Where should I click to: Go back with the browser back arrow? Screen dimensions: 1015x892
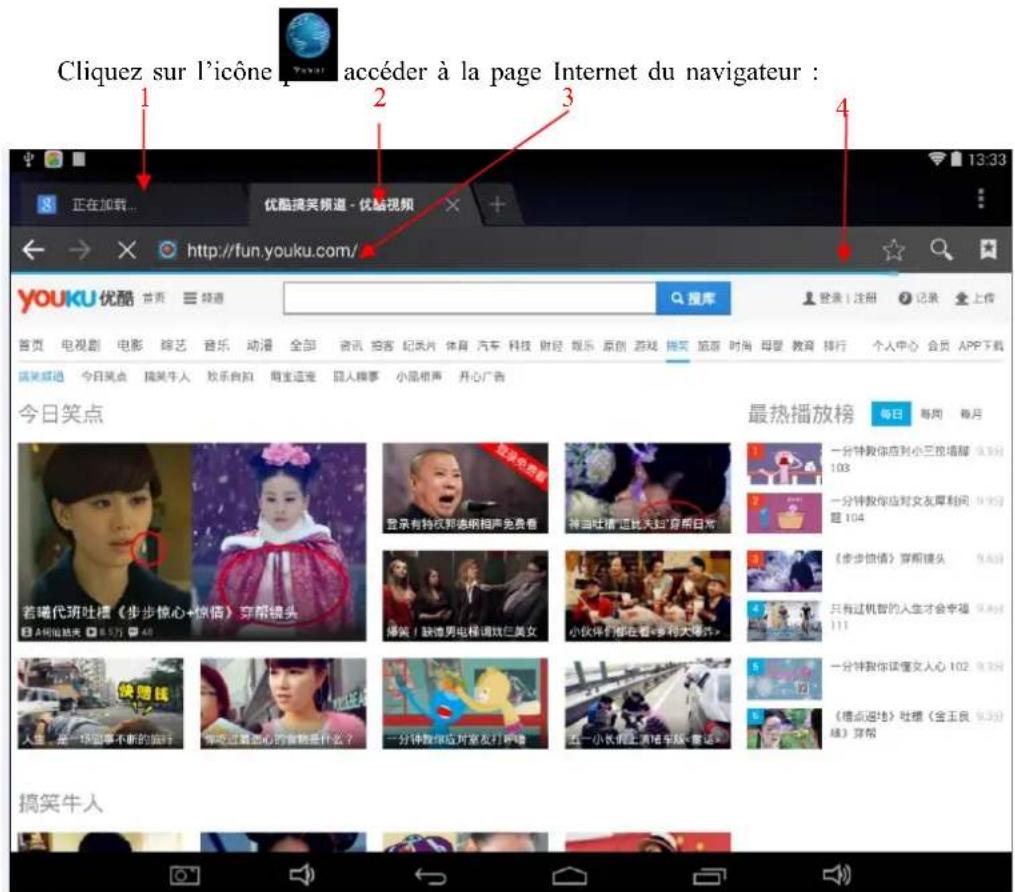click(x=33, y=249)
